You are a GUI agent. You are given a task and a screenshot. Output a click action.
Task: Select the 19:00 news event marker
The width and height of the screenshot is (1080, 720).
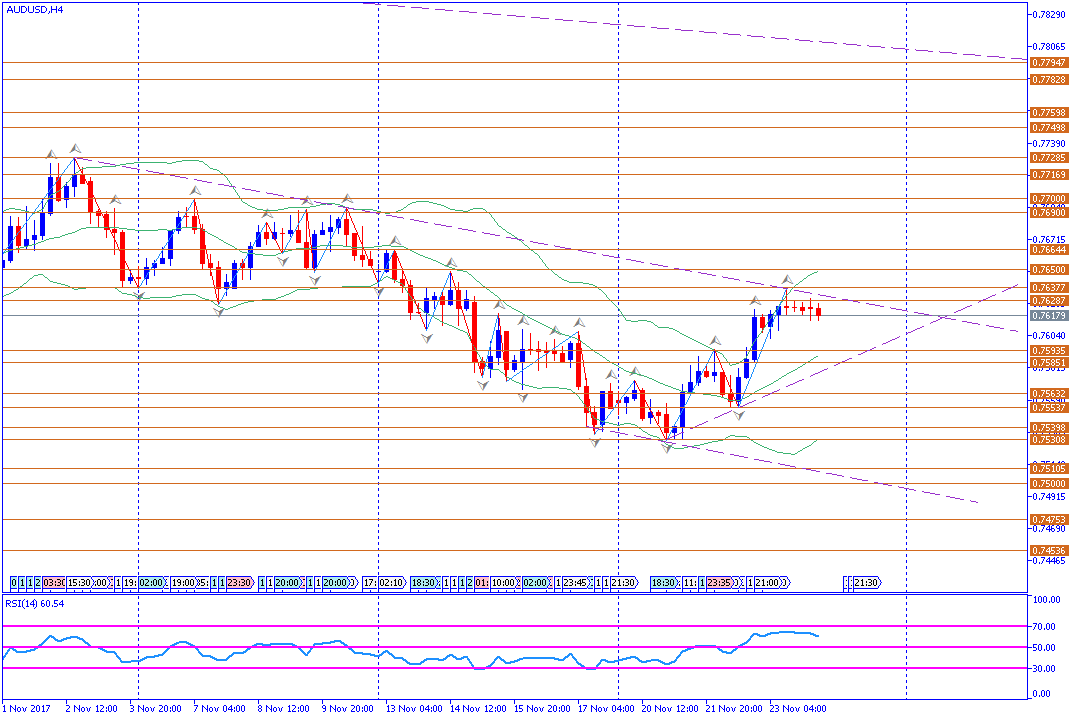pos(183,583)
